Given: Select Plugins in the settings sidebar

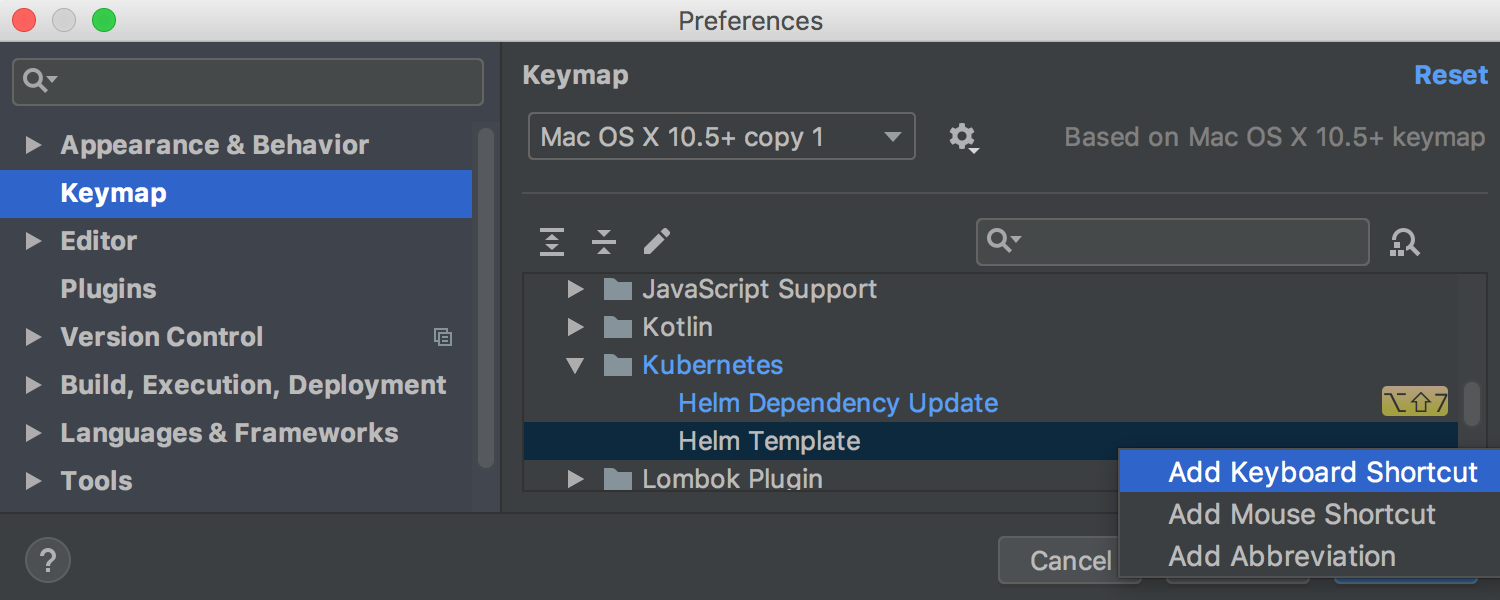Looking at the screenshot, I should [x=108, y=289].
